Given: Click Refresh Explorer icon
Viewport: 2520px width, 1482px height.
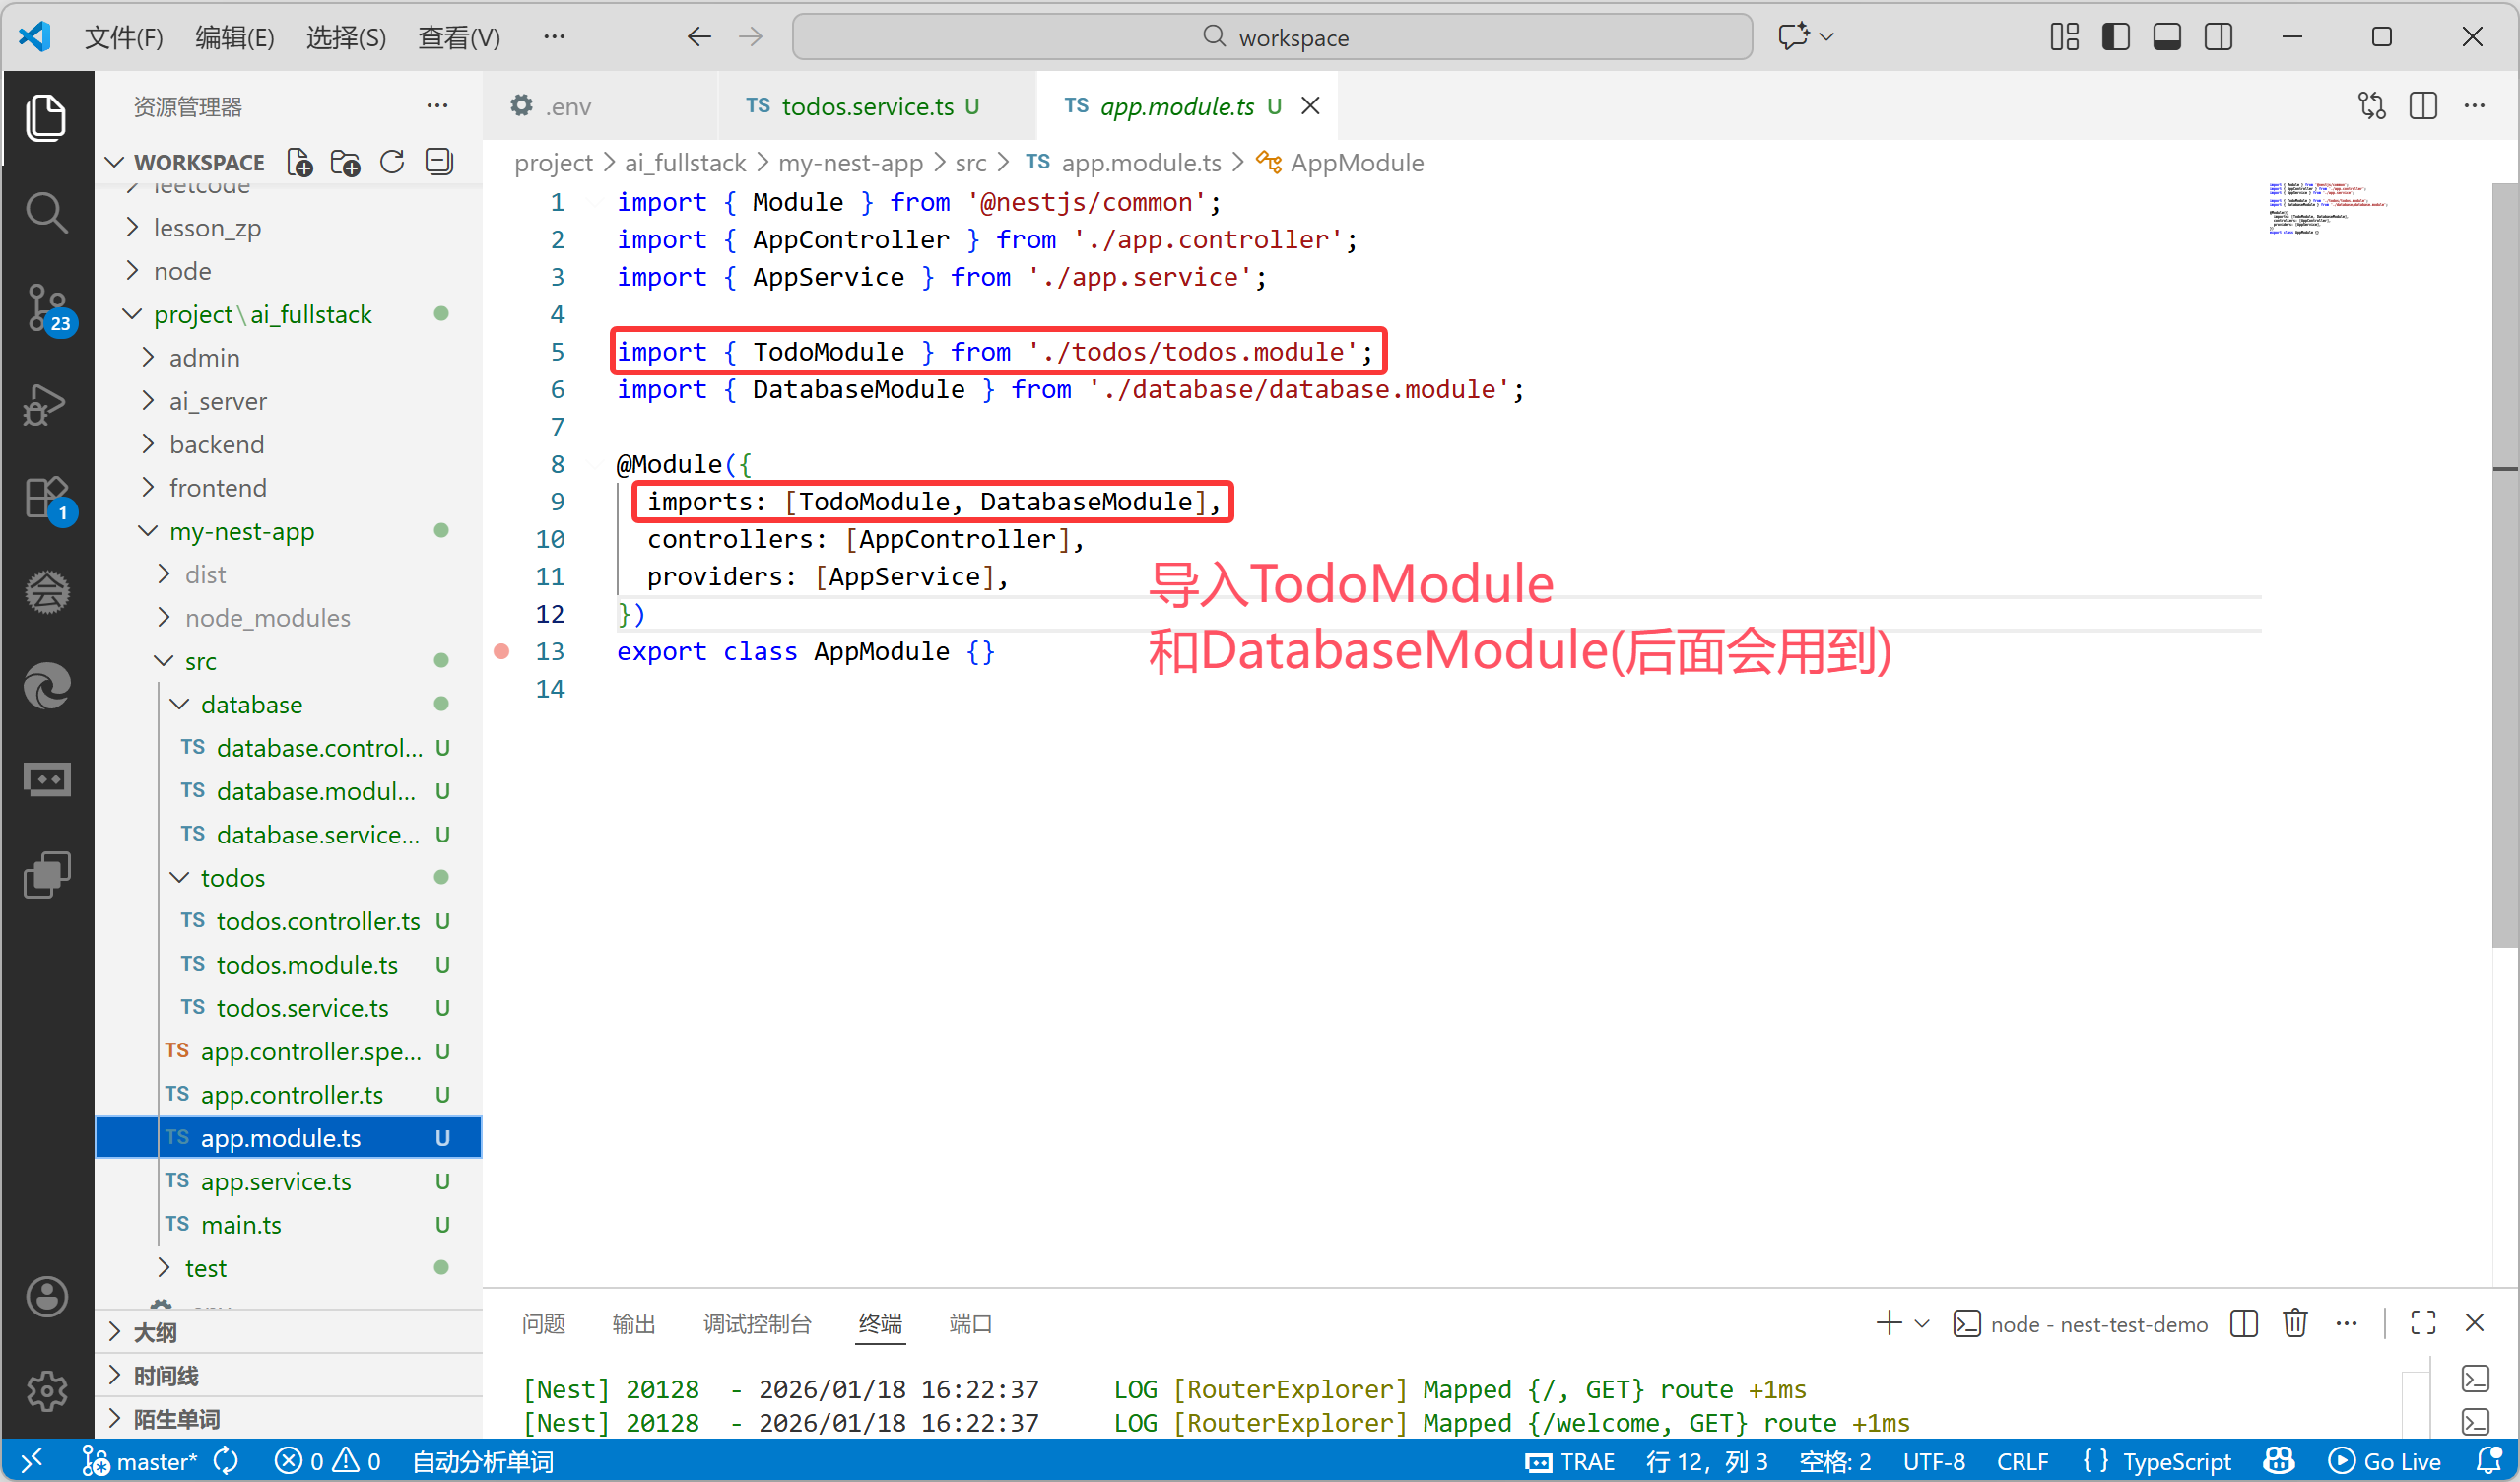Looking at the screenshot, I should point(392,162).
